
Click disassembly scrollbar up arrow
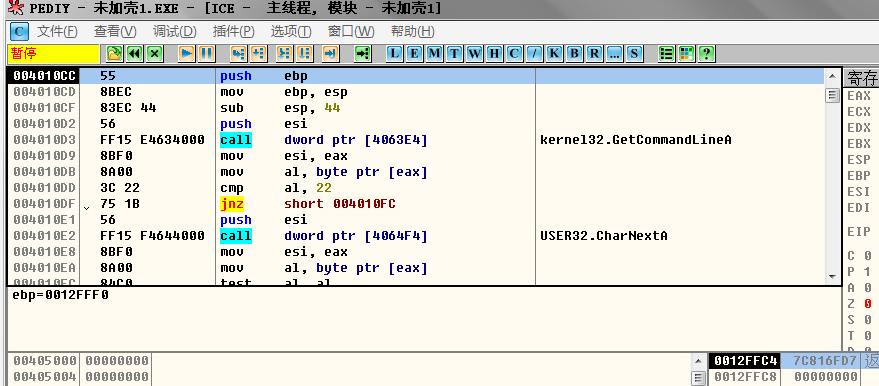tap(832, 77)
